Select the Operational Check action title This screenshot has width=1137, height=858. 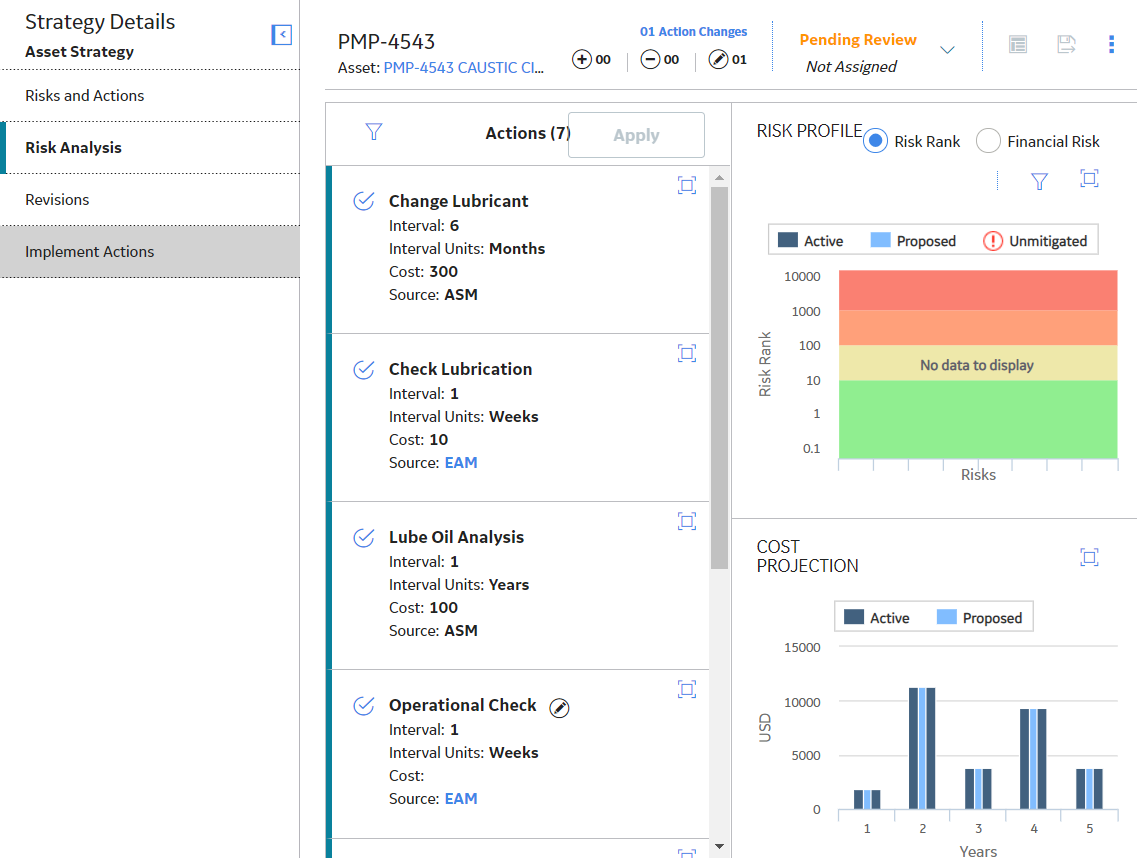click(x=463, y=706)
